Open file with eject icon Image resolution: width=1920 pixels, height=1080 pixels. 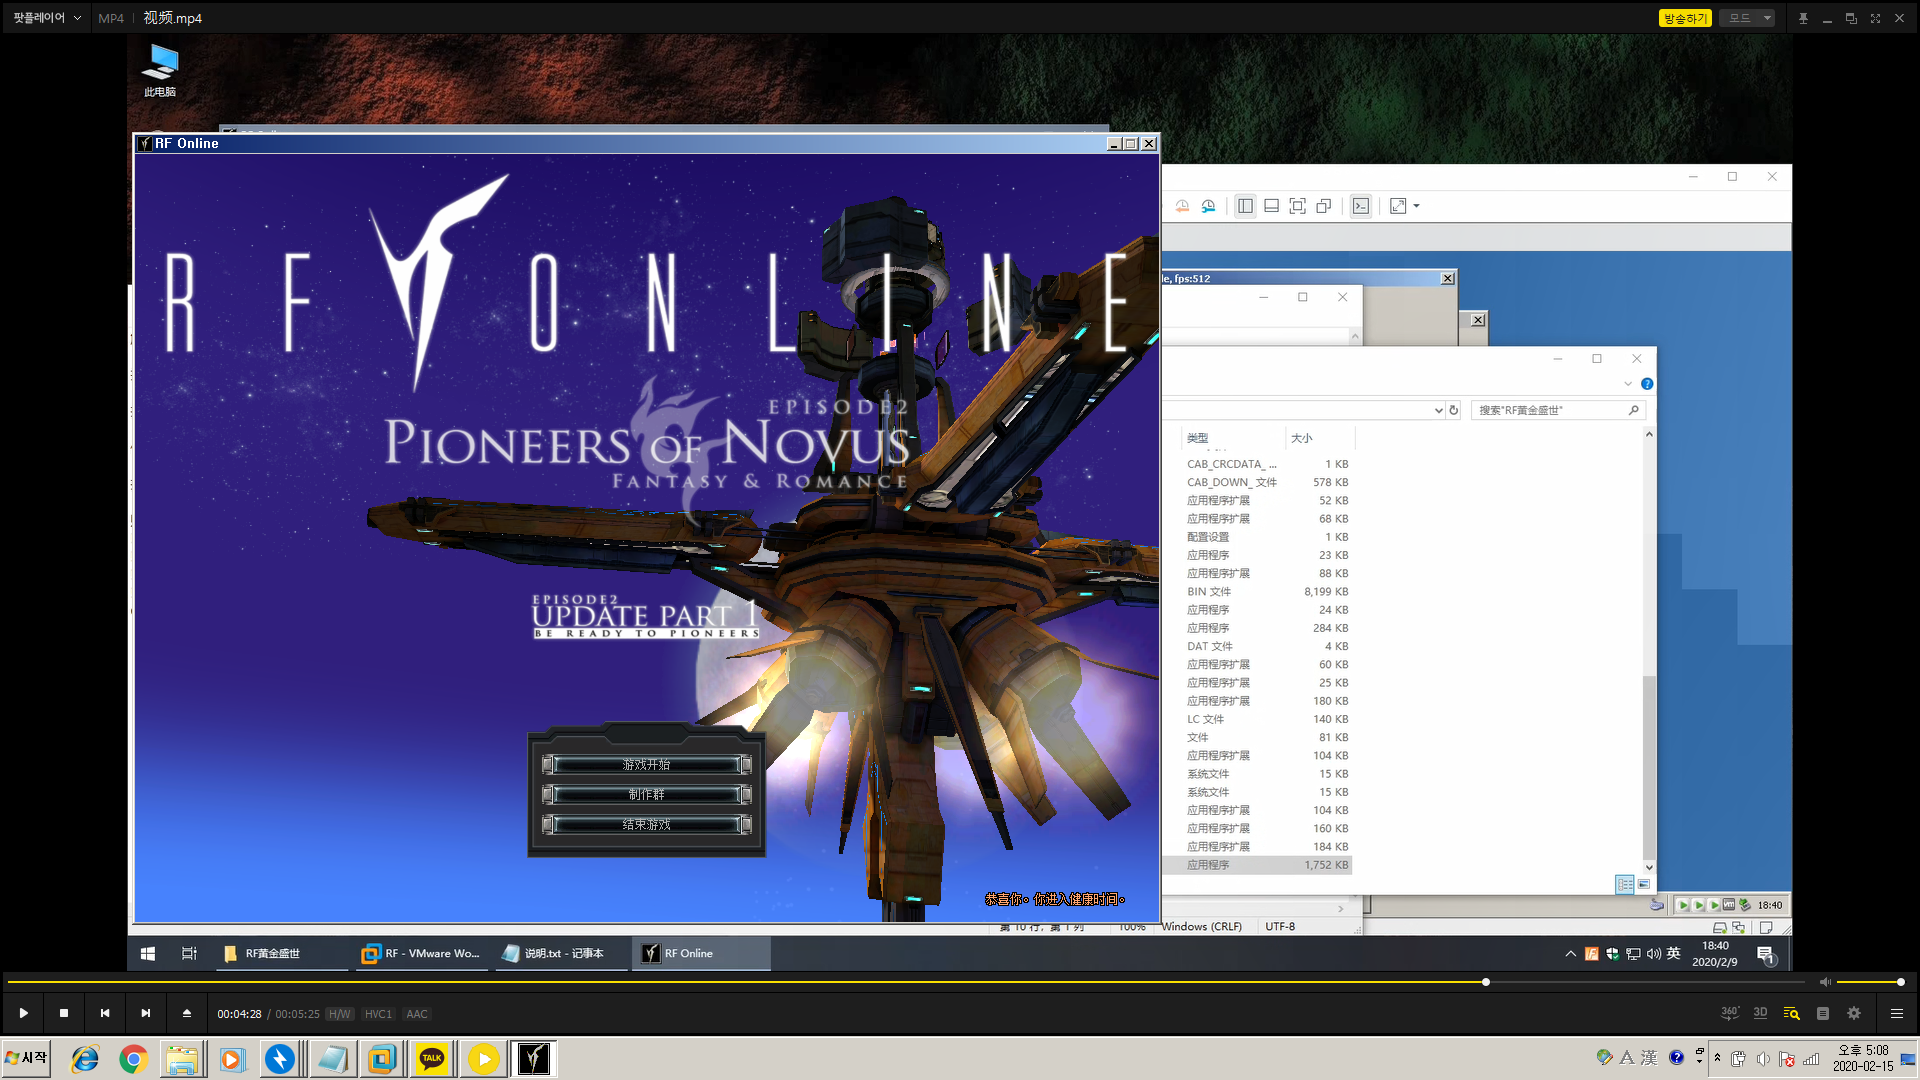click(x=187, y=1013)
